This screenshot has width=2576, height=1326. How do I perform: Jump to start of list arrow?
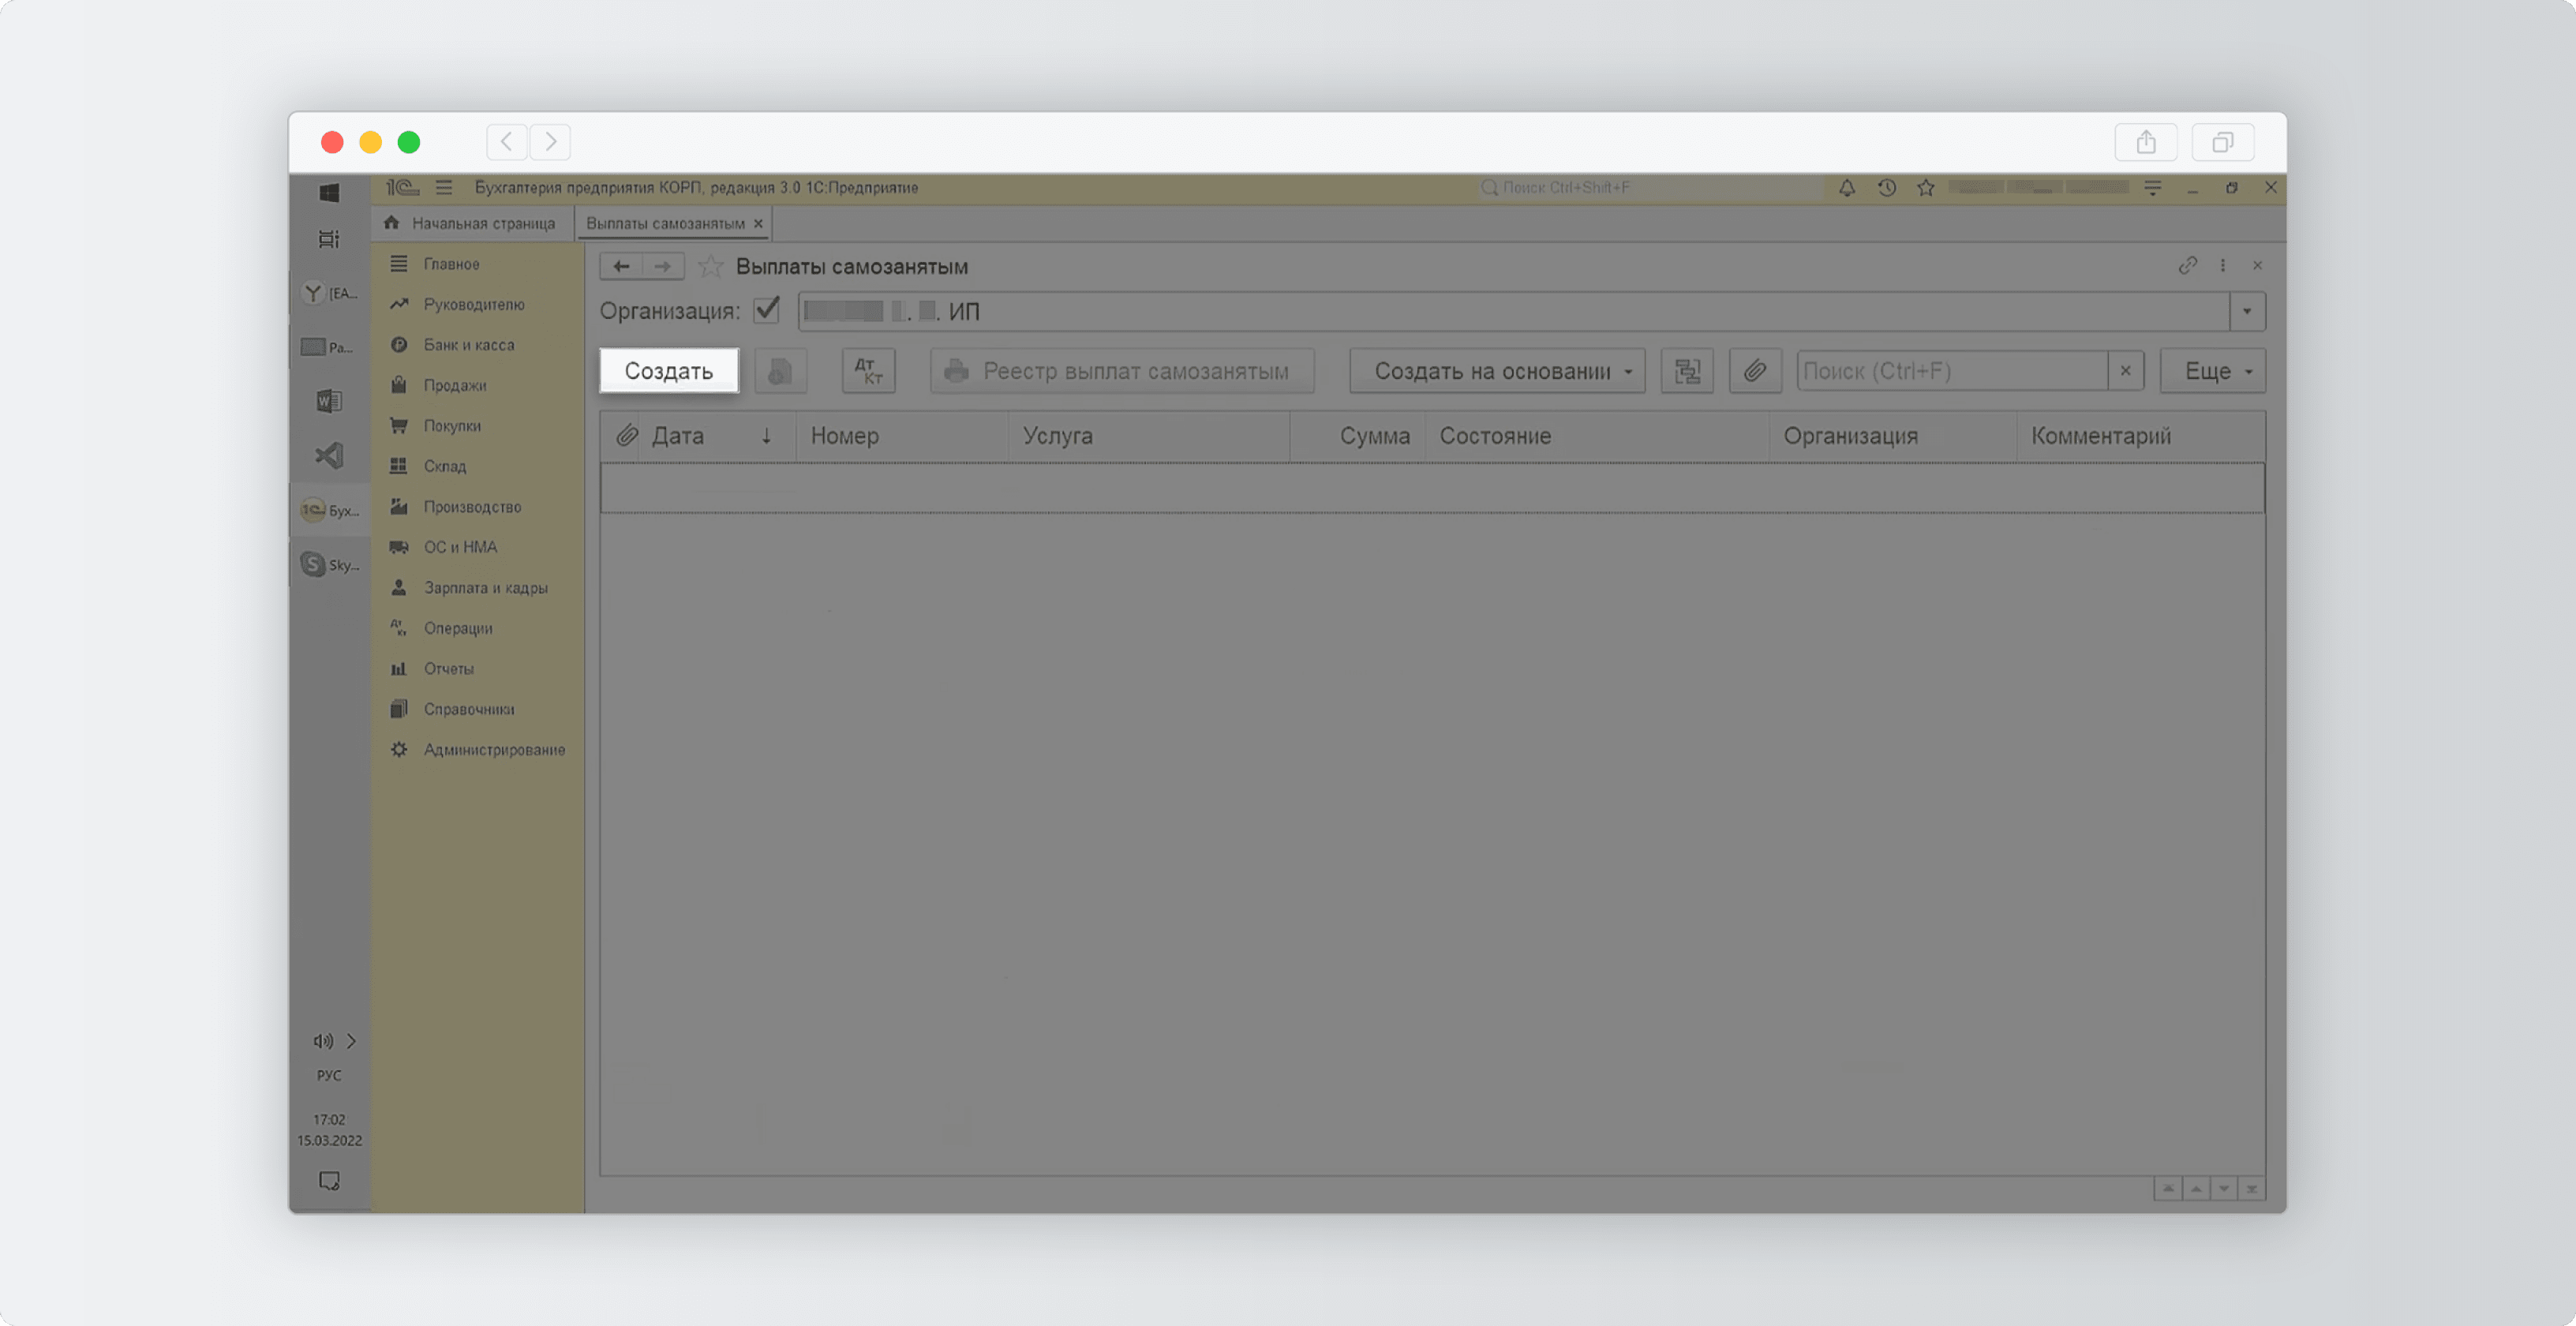point(2167,1188)
